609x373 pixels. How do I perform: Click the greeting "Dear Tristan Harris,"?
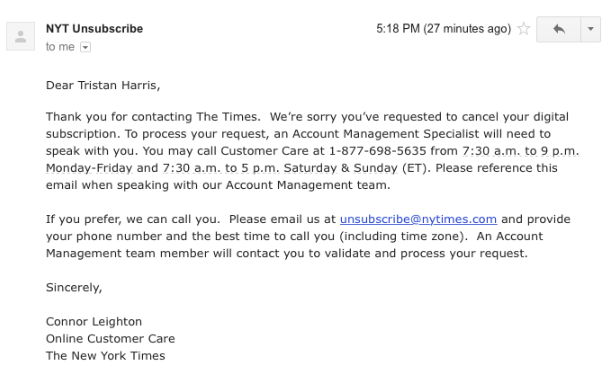[103, 85]
